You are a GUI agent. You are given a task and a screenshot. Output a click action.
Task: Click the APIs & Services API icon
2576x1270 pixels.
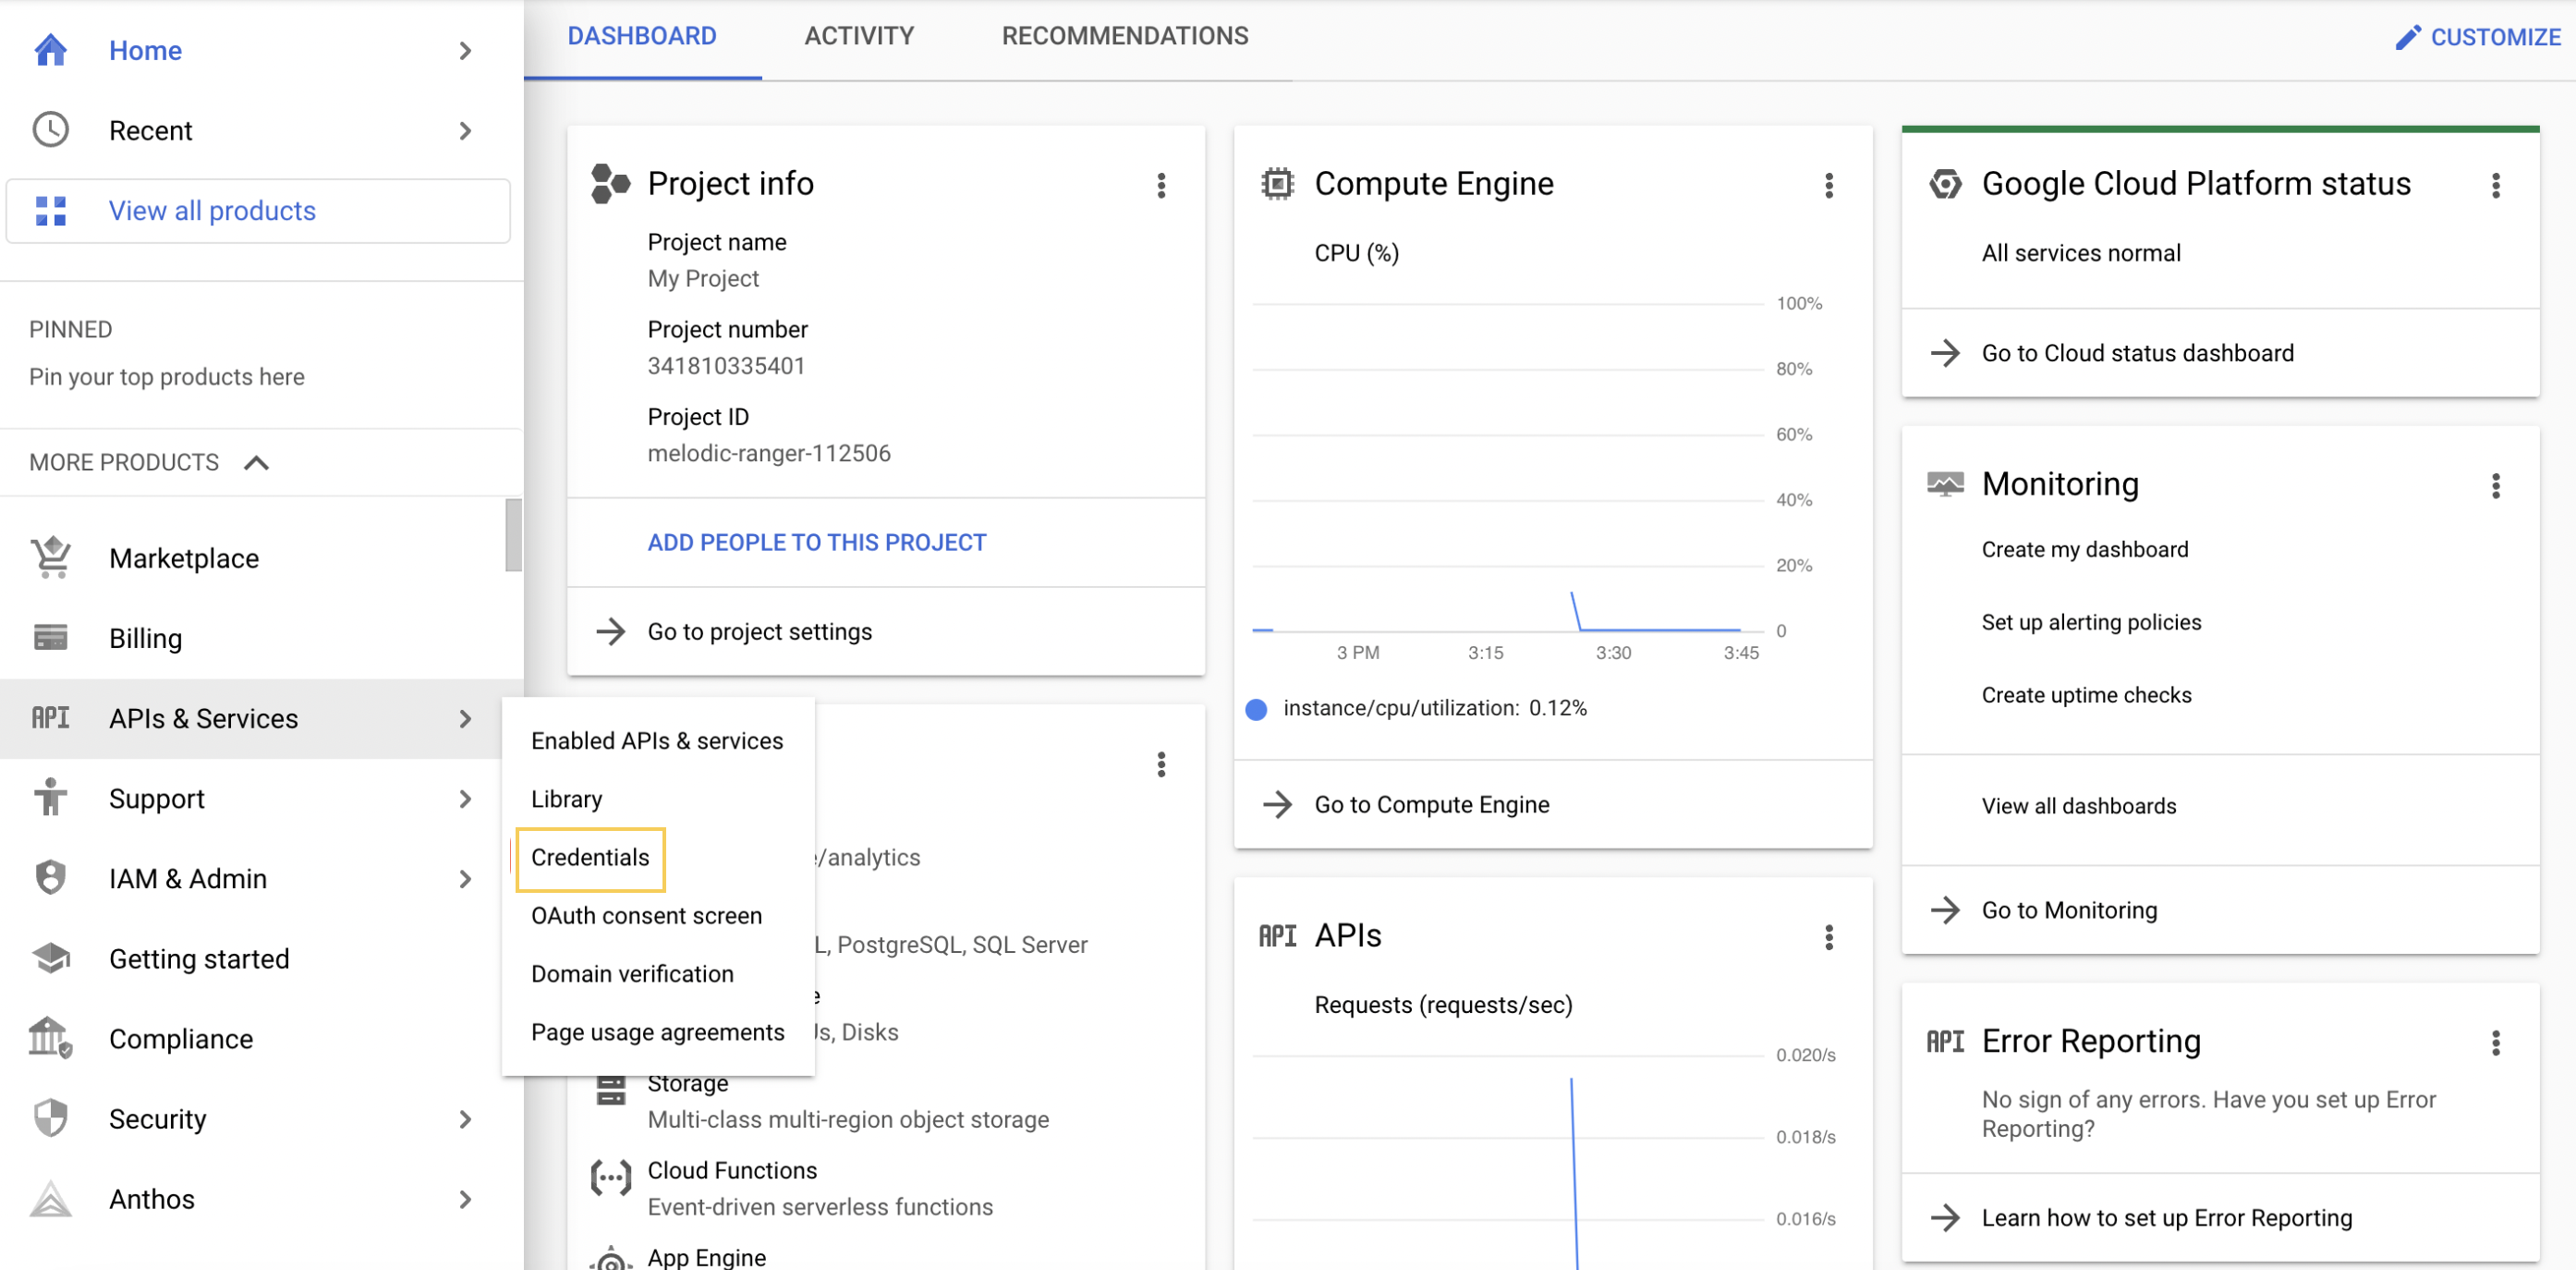pyautogui.click(x=50, y=718)
